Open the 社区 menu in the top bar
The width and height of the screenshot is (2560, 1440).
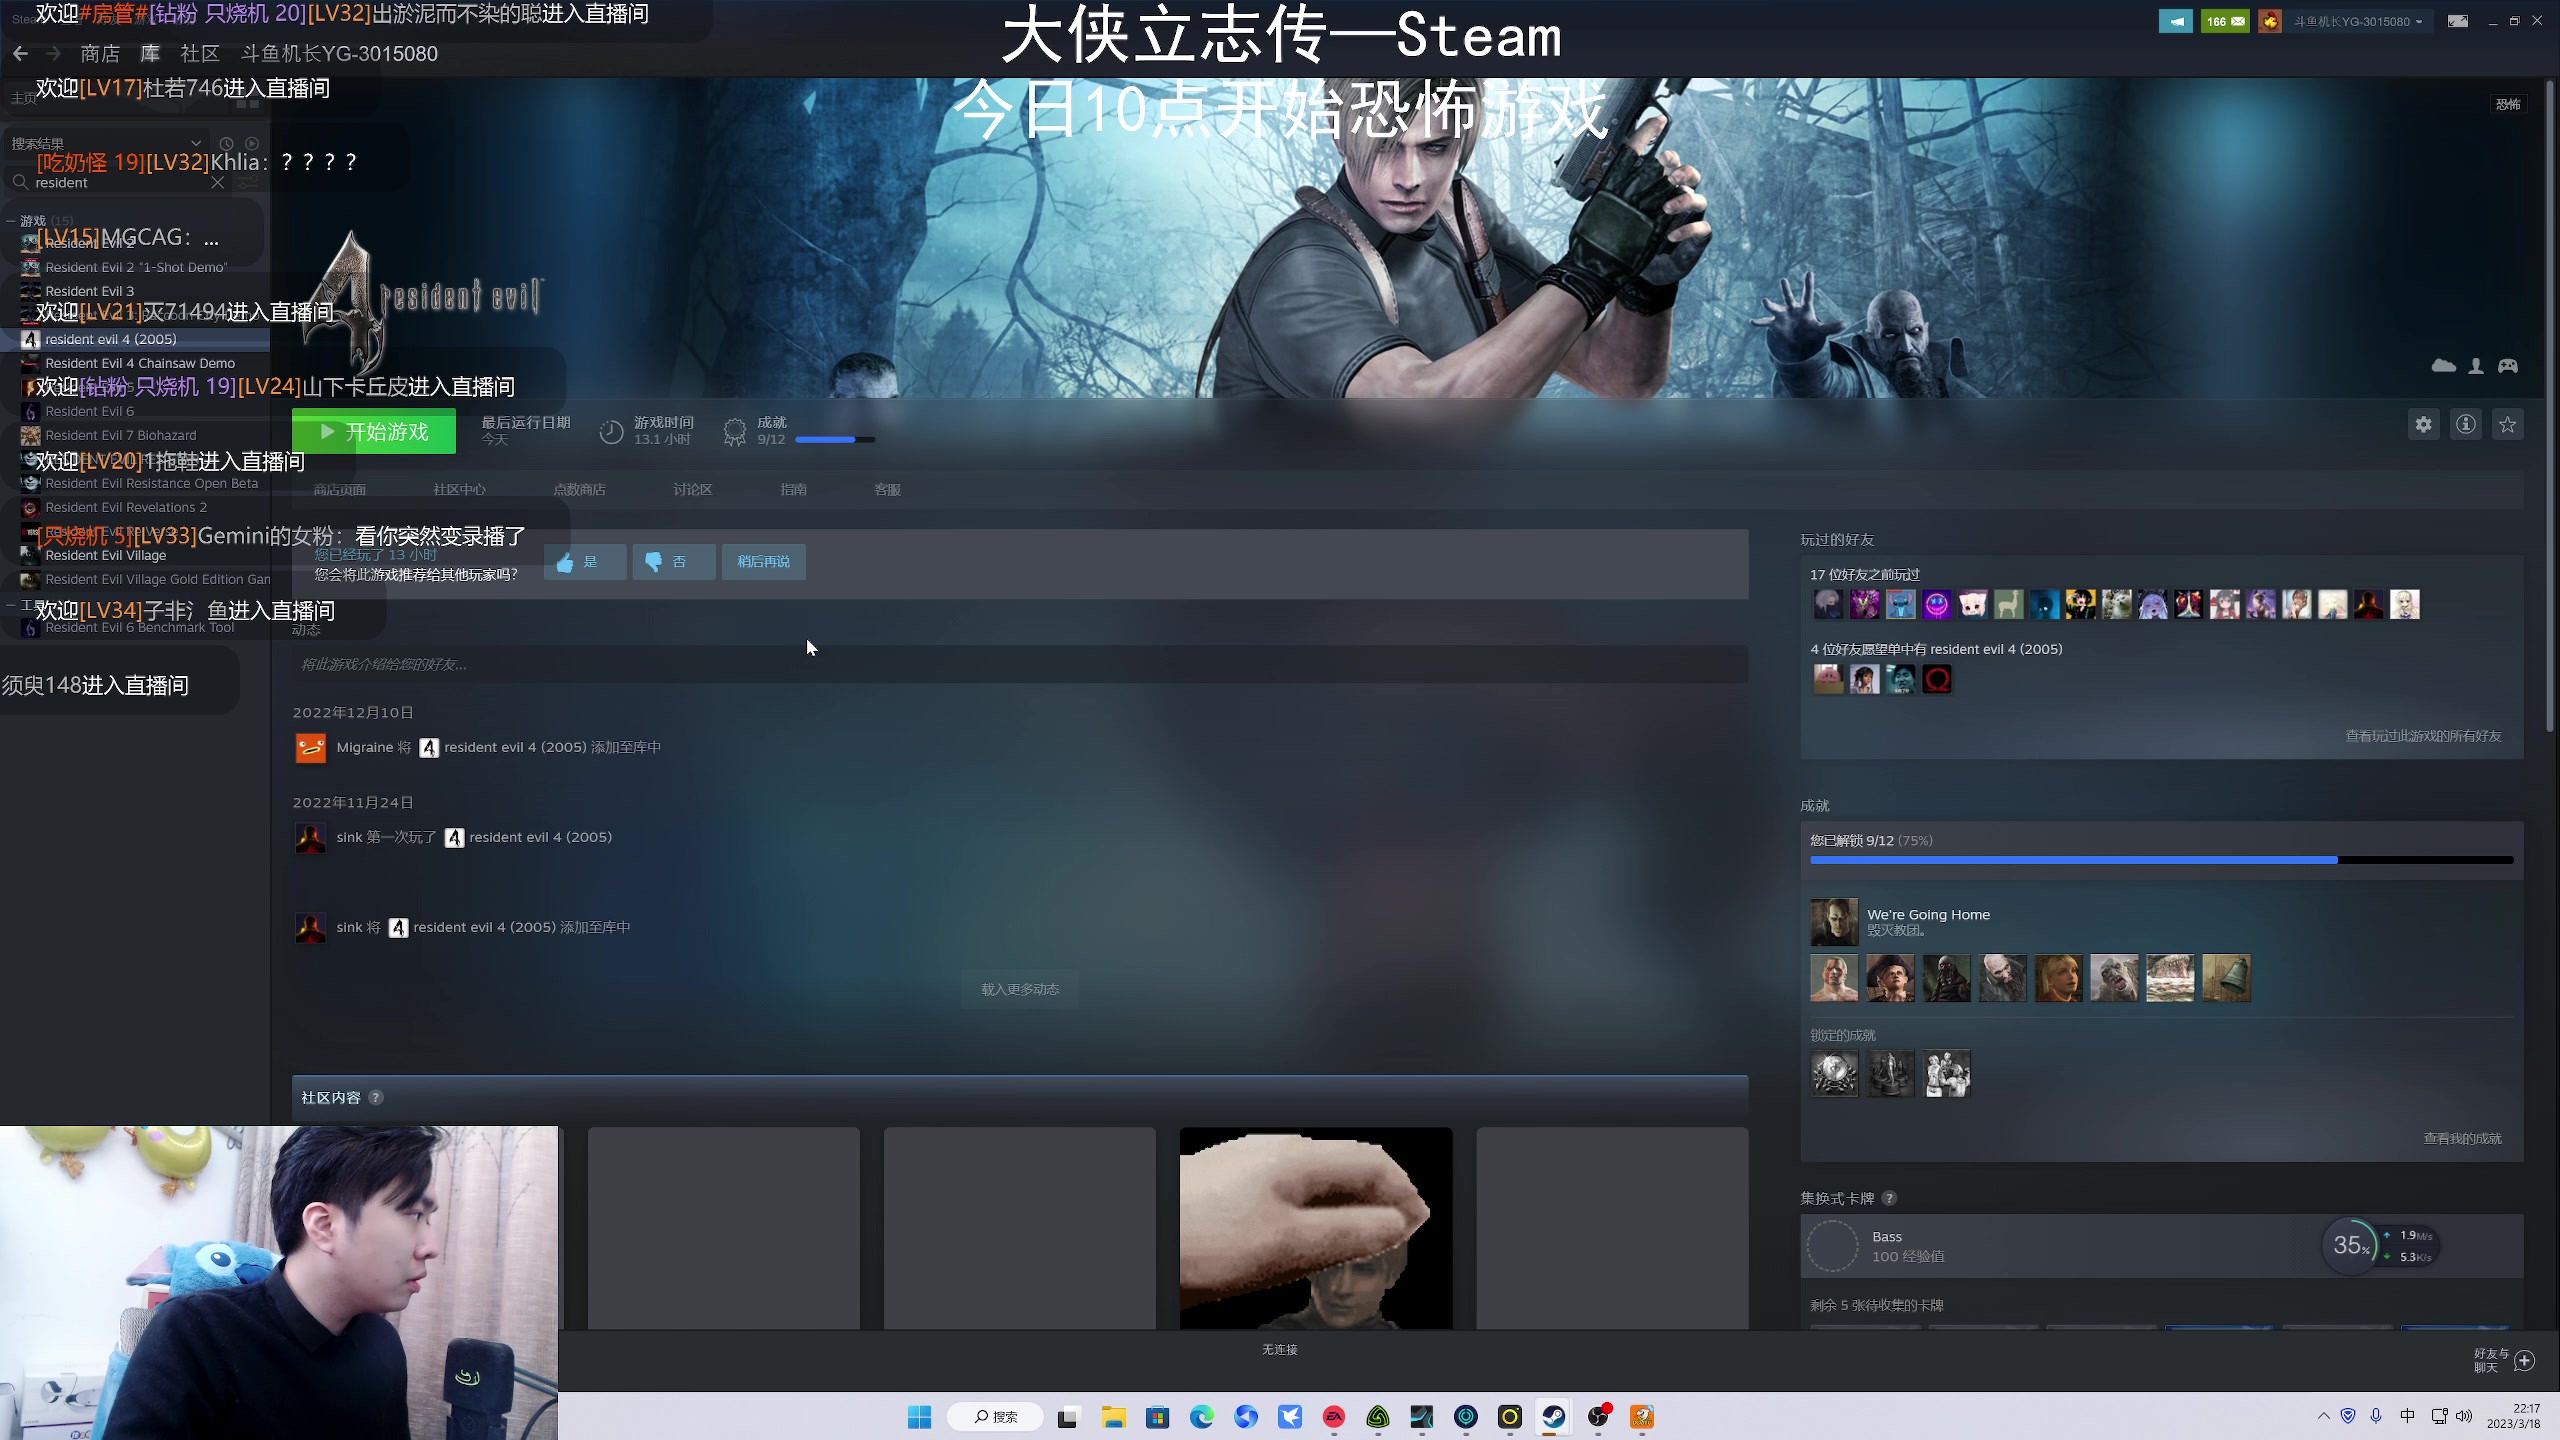click(x=199, y=53)
